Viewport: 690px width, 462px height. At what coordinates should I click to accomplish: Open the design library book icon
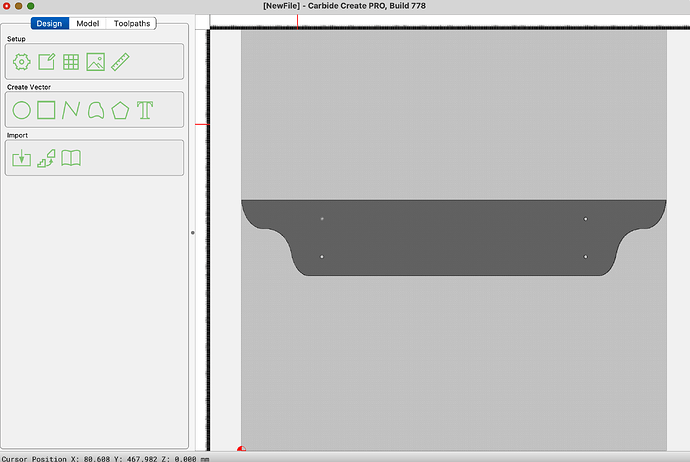point(71,158)
